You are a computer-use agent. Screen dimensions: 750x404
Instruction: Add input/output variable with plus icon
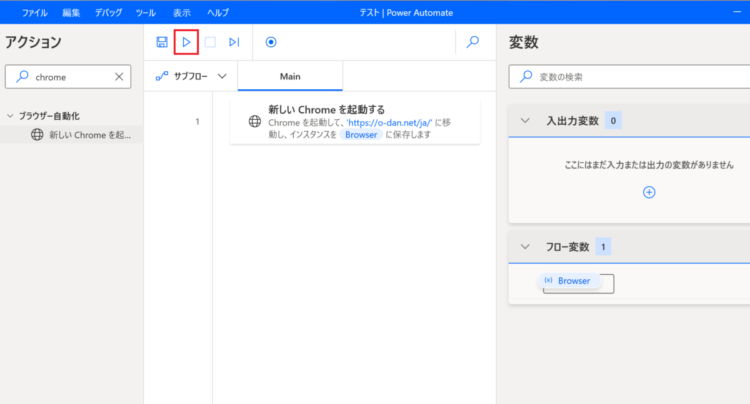[x=649, y=192]
